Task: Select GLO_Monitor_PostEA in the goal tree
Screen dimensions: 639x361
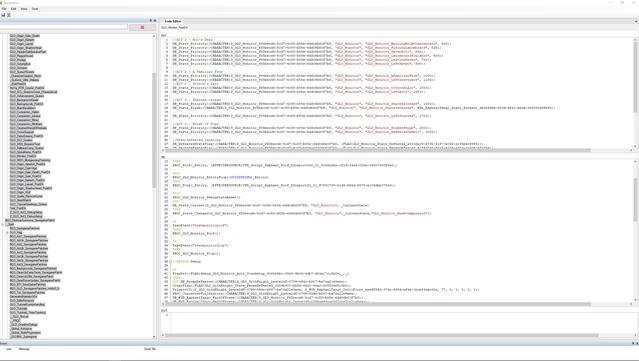Action: point(23,156)
